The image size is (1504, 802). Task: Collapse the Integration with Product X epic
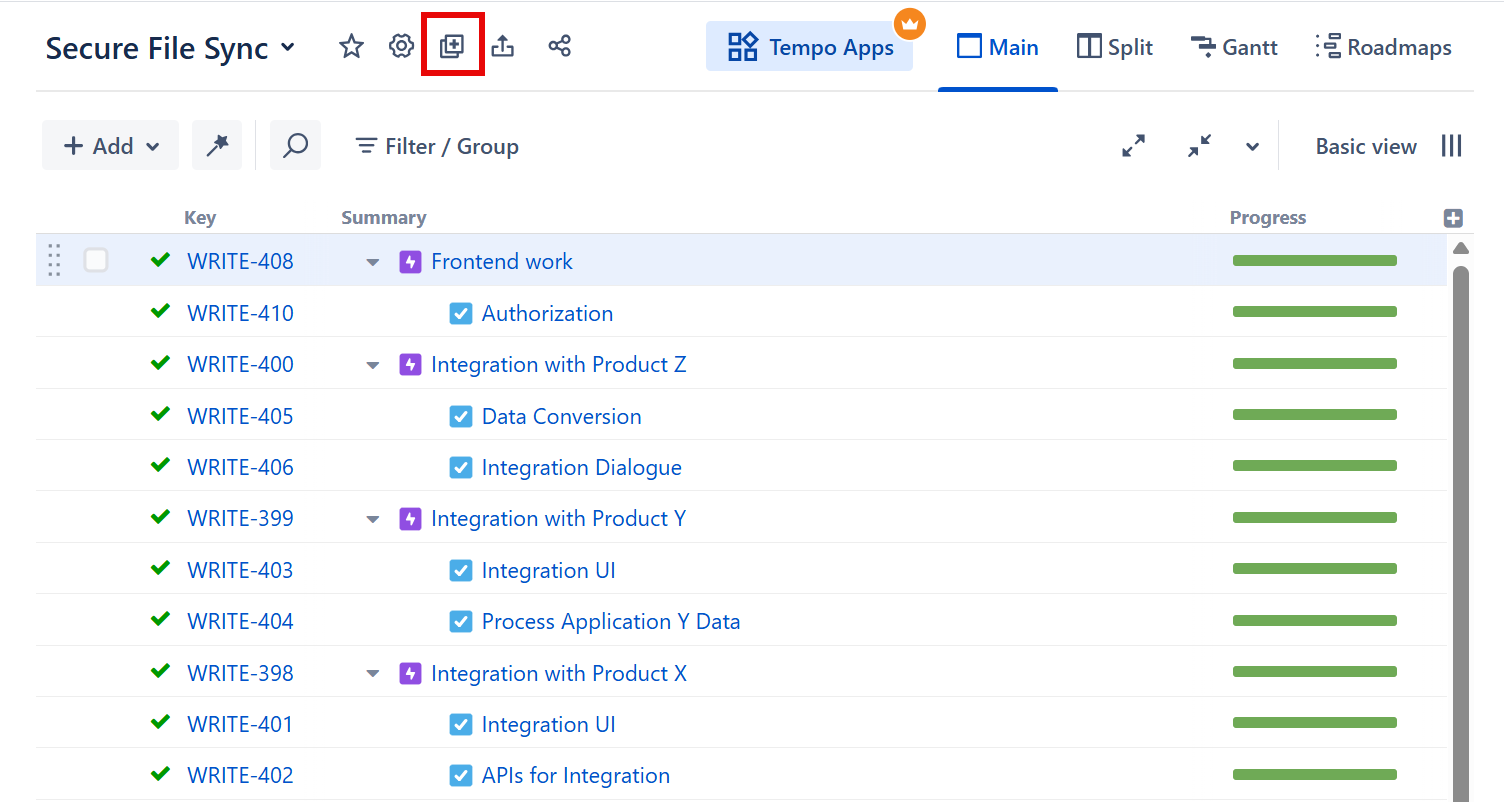(x=372, y=673)
